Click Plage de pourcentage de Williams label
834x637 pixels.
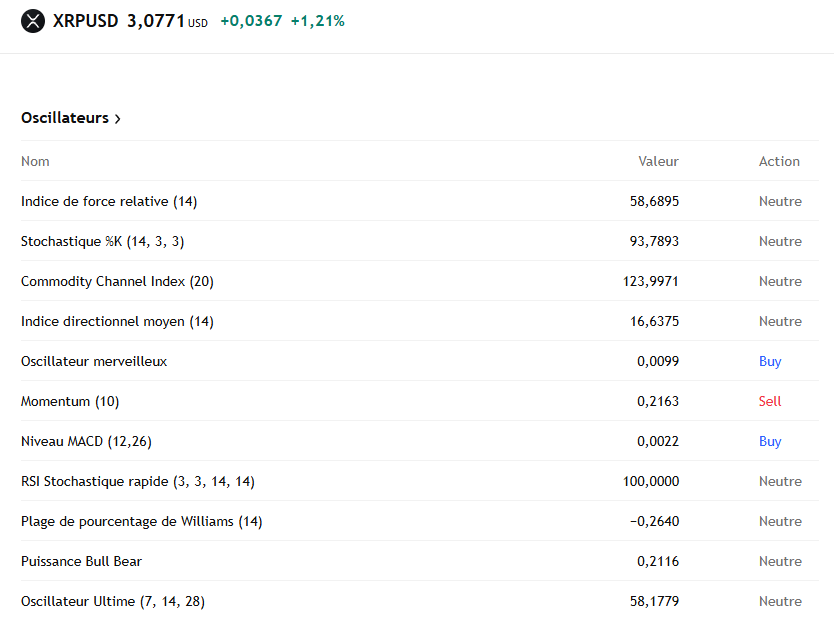tap(142, 521)
